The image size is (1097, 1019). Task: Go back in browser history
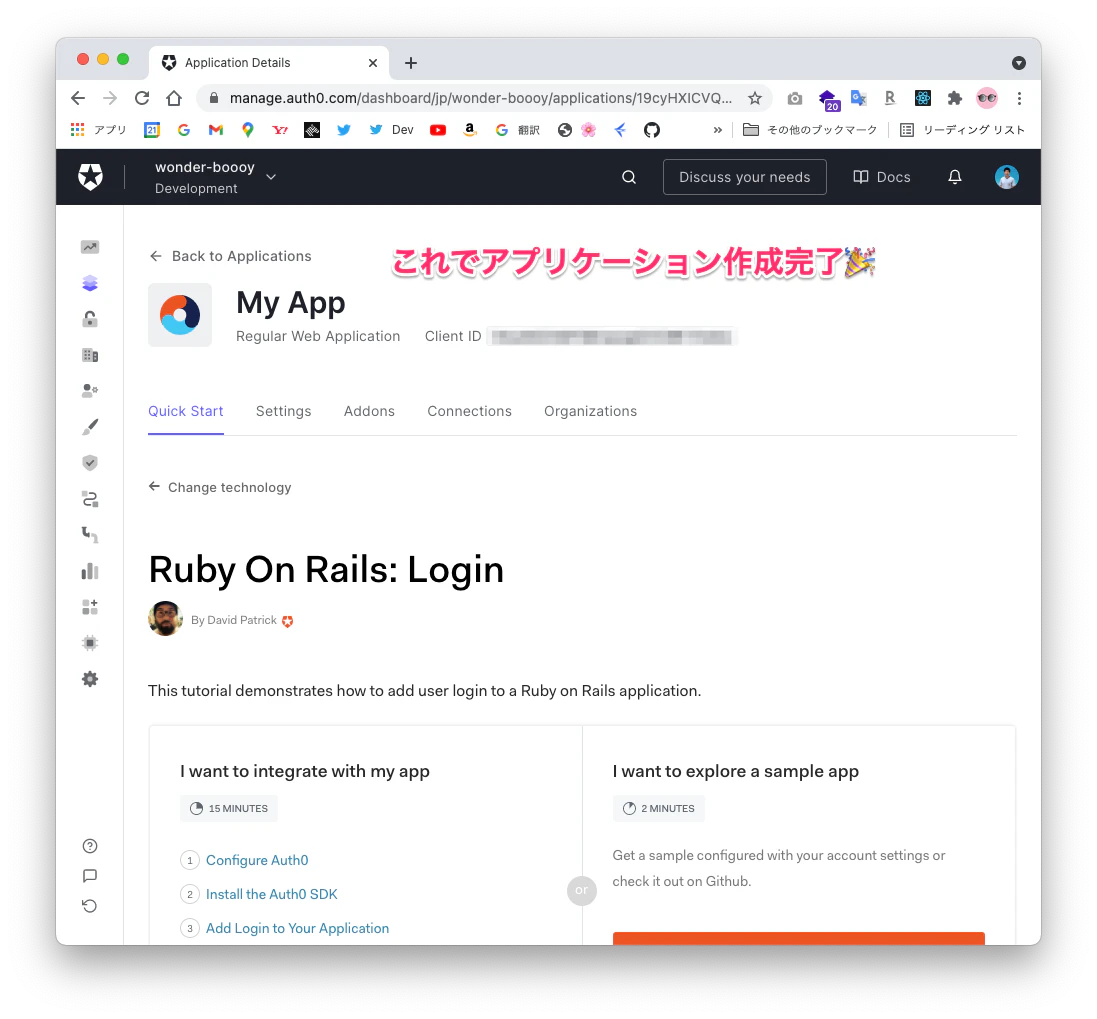(x=78, y=98)
